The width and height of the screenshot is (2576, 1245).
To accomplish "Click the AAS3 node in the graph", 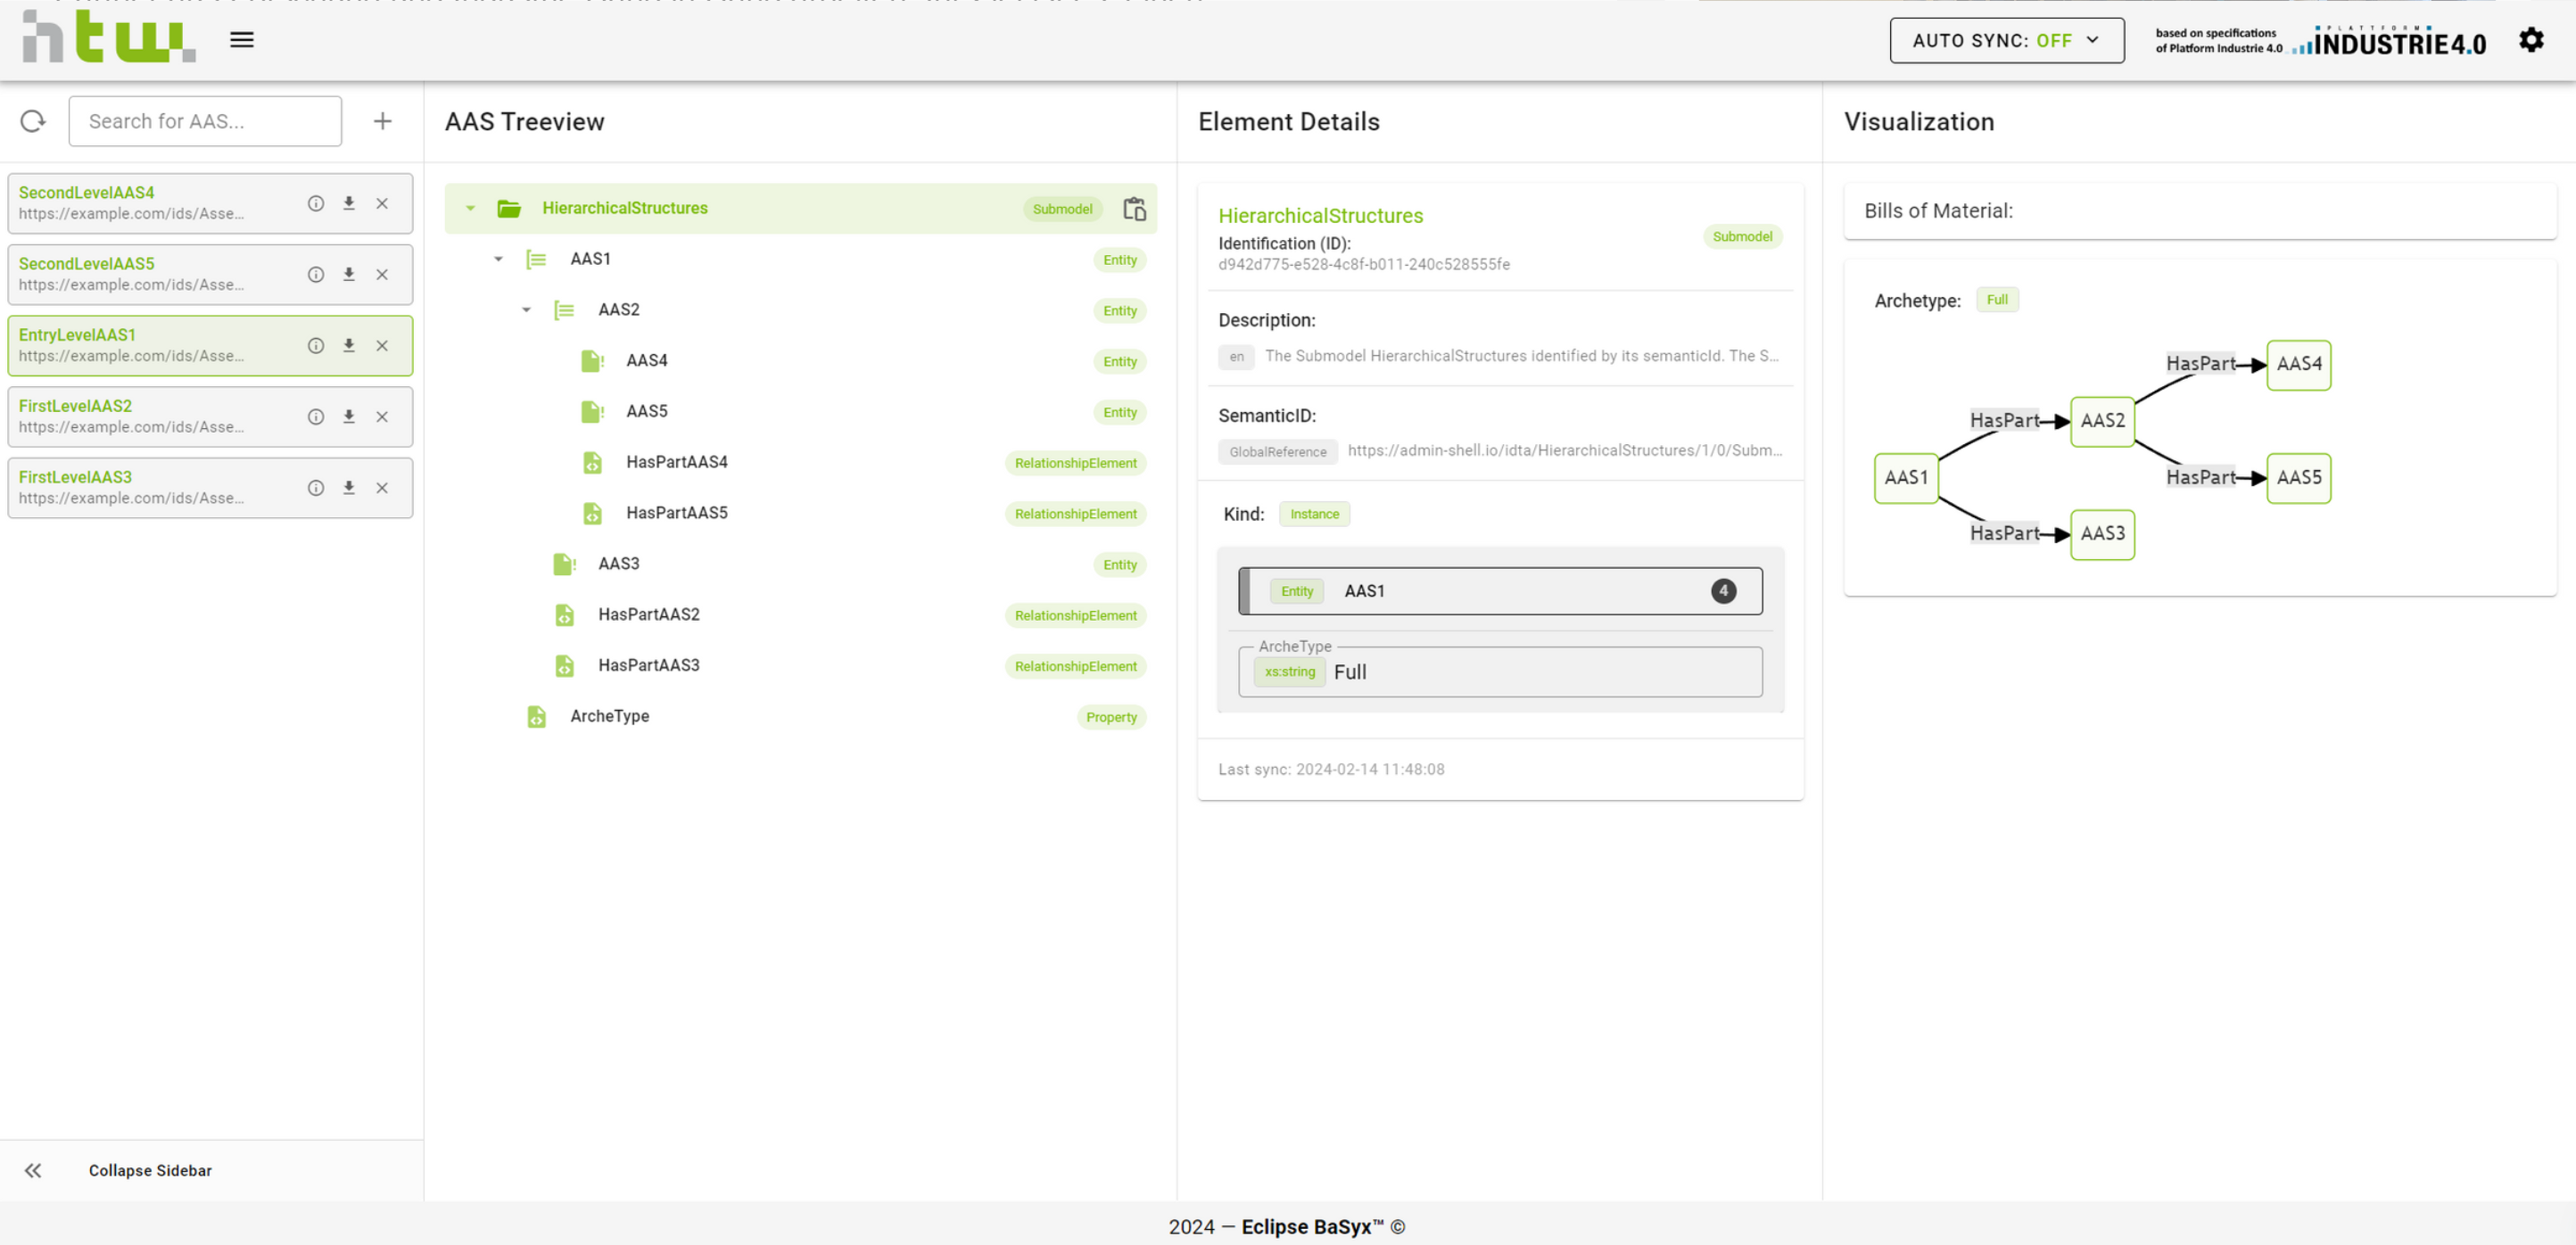I will pyautogui.click(x=2102, y=534).
